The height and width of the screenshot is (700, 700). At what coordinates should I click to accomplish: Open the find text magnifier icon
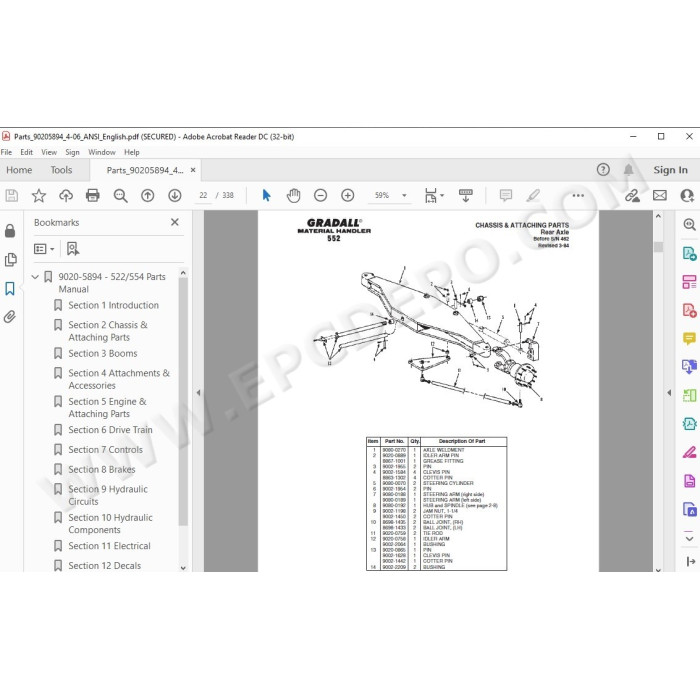(121, 196)
